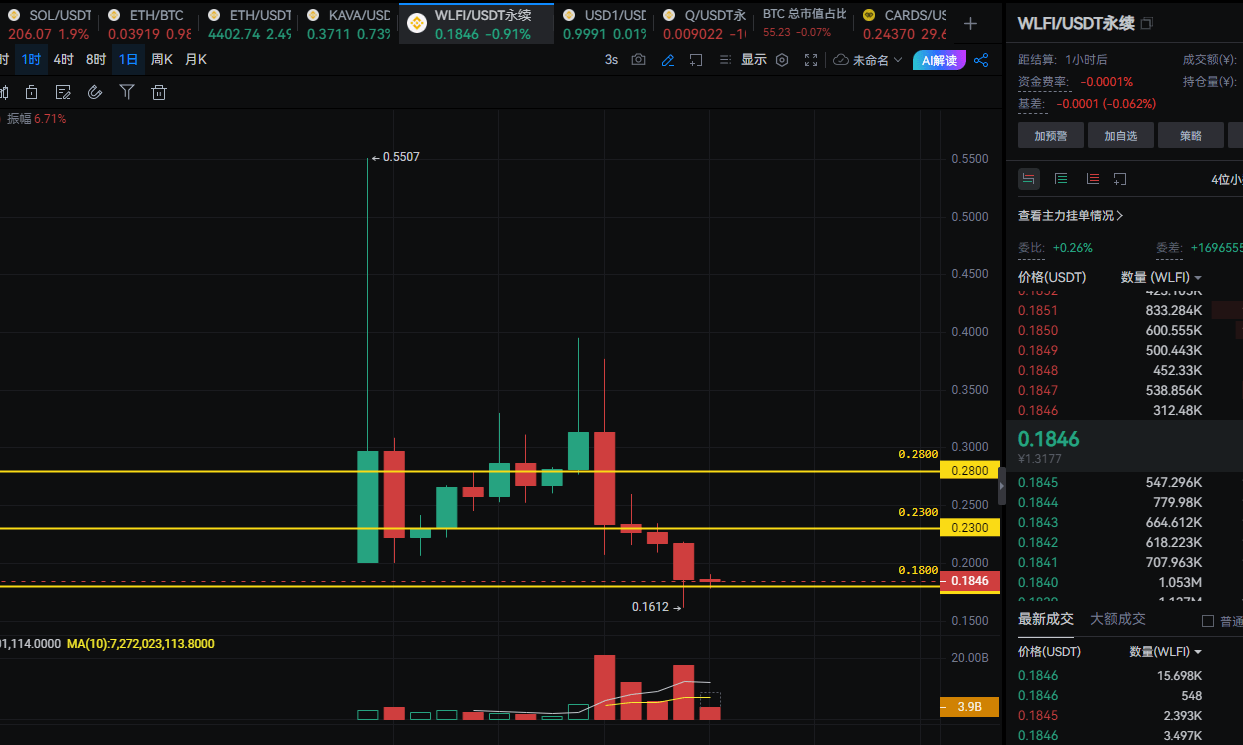Click the MA(10) volume indicator label
This screenshot has height=745, width=1243.
click(140, 644)
